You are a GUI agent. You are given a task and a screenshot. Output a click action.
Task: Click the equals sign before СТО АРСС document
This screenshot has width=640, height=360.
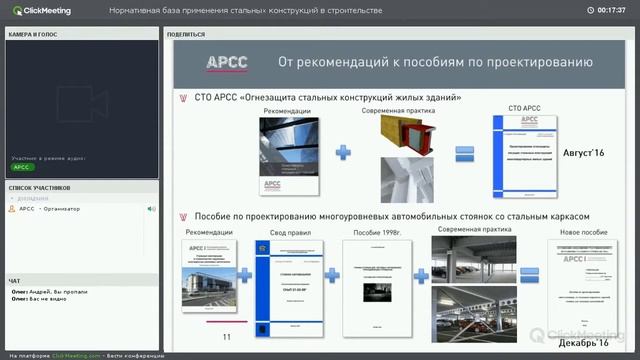(464, 154)
